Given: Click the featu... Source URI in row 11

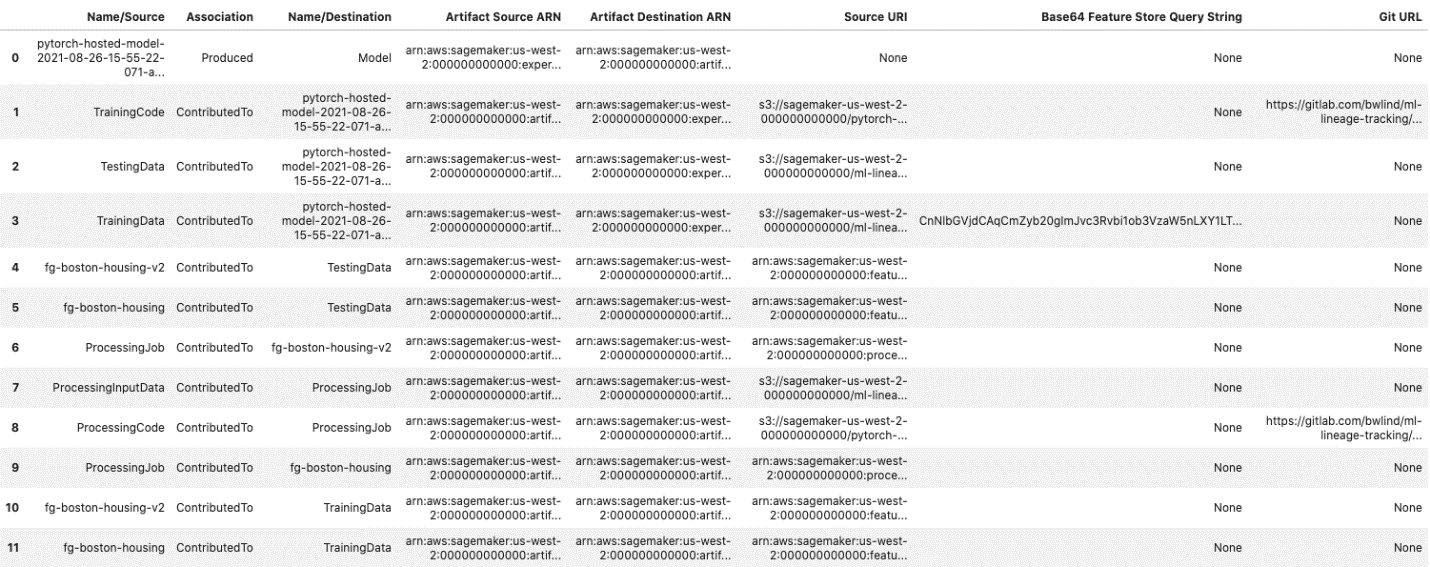Looking at the screenshot, I should (829, 548).
